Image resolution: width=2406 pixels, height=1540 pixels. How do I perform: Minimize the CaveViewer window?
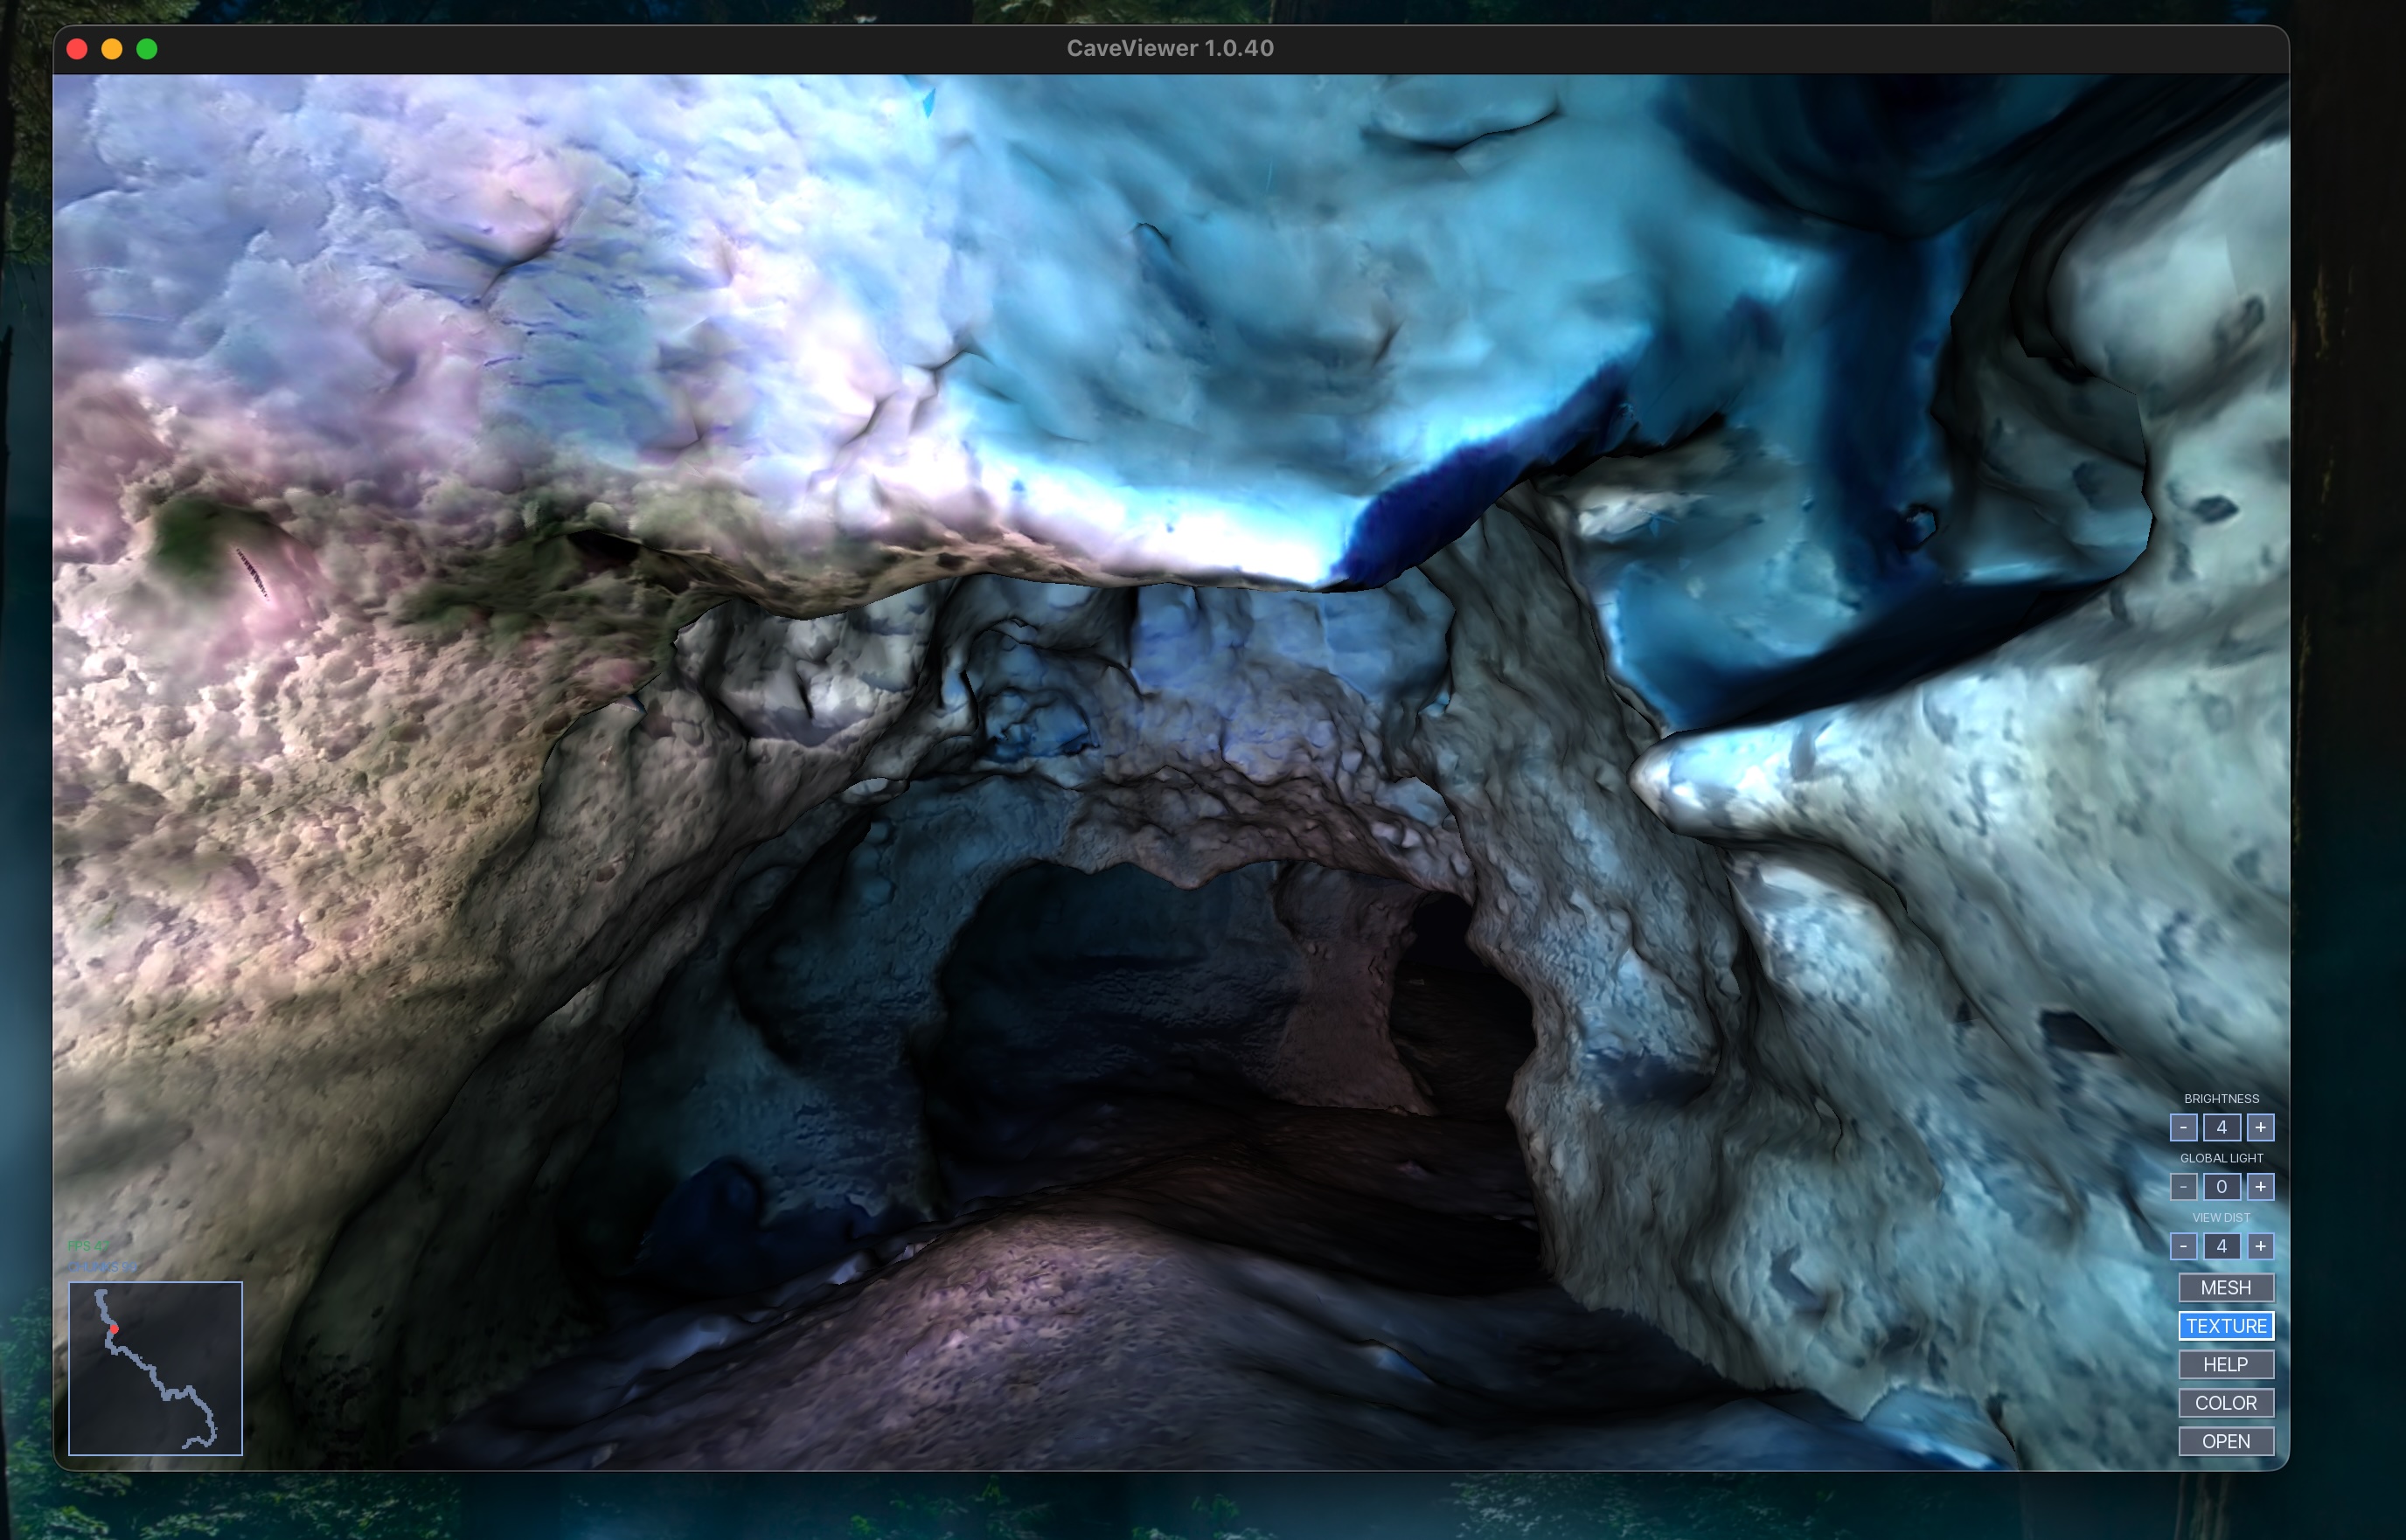coord(112,49)
